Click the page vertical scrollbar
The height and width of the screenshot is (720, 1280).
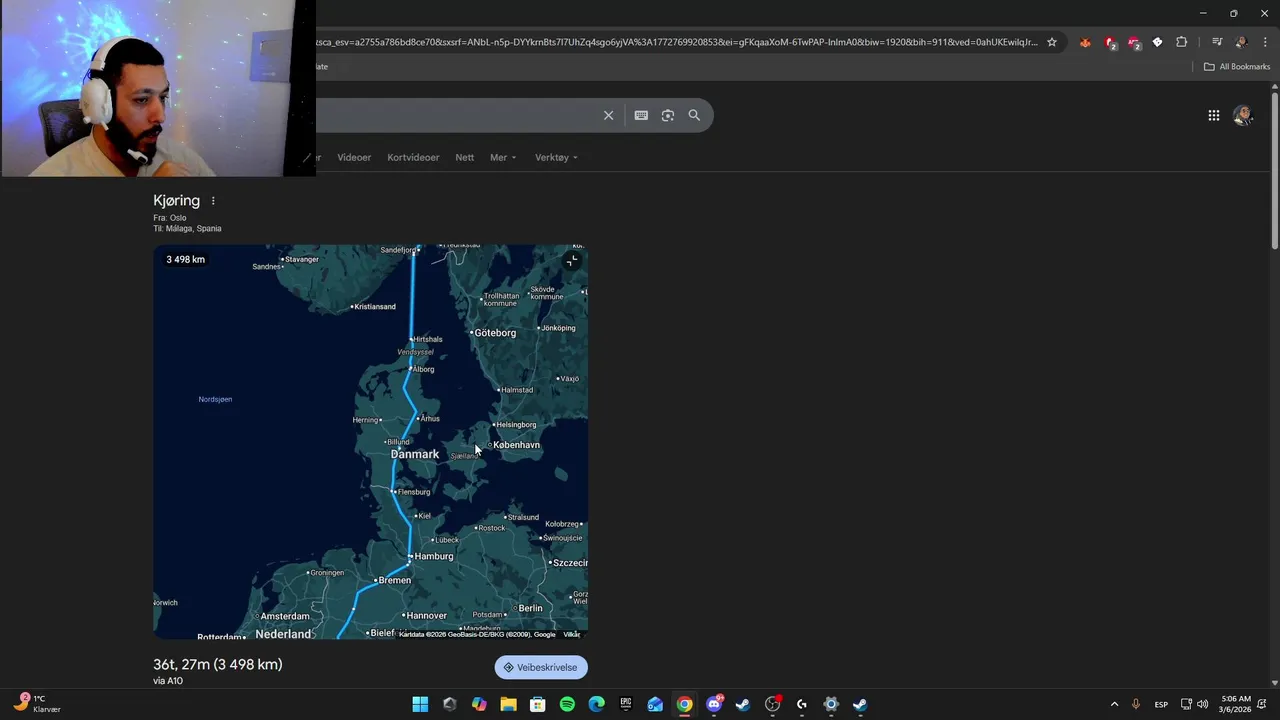[1274, 170]
